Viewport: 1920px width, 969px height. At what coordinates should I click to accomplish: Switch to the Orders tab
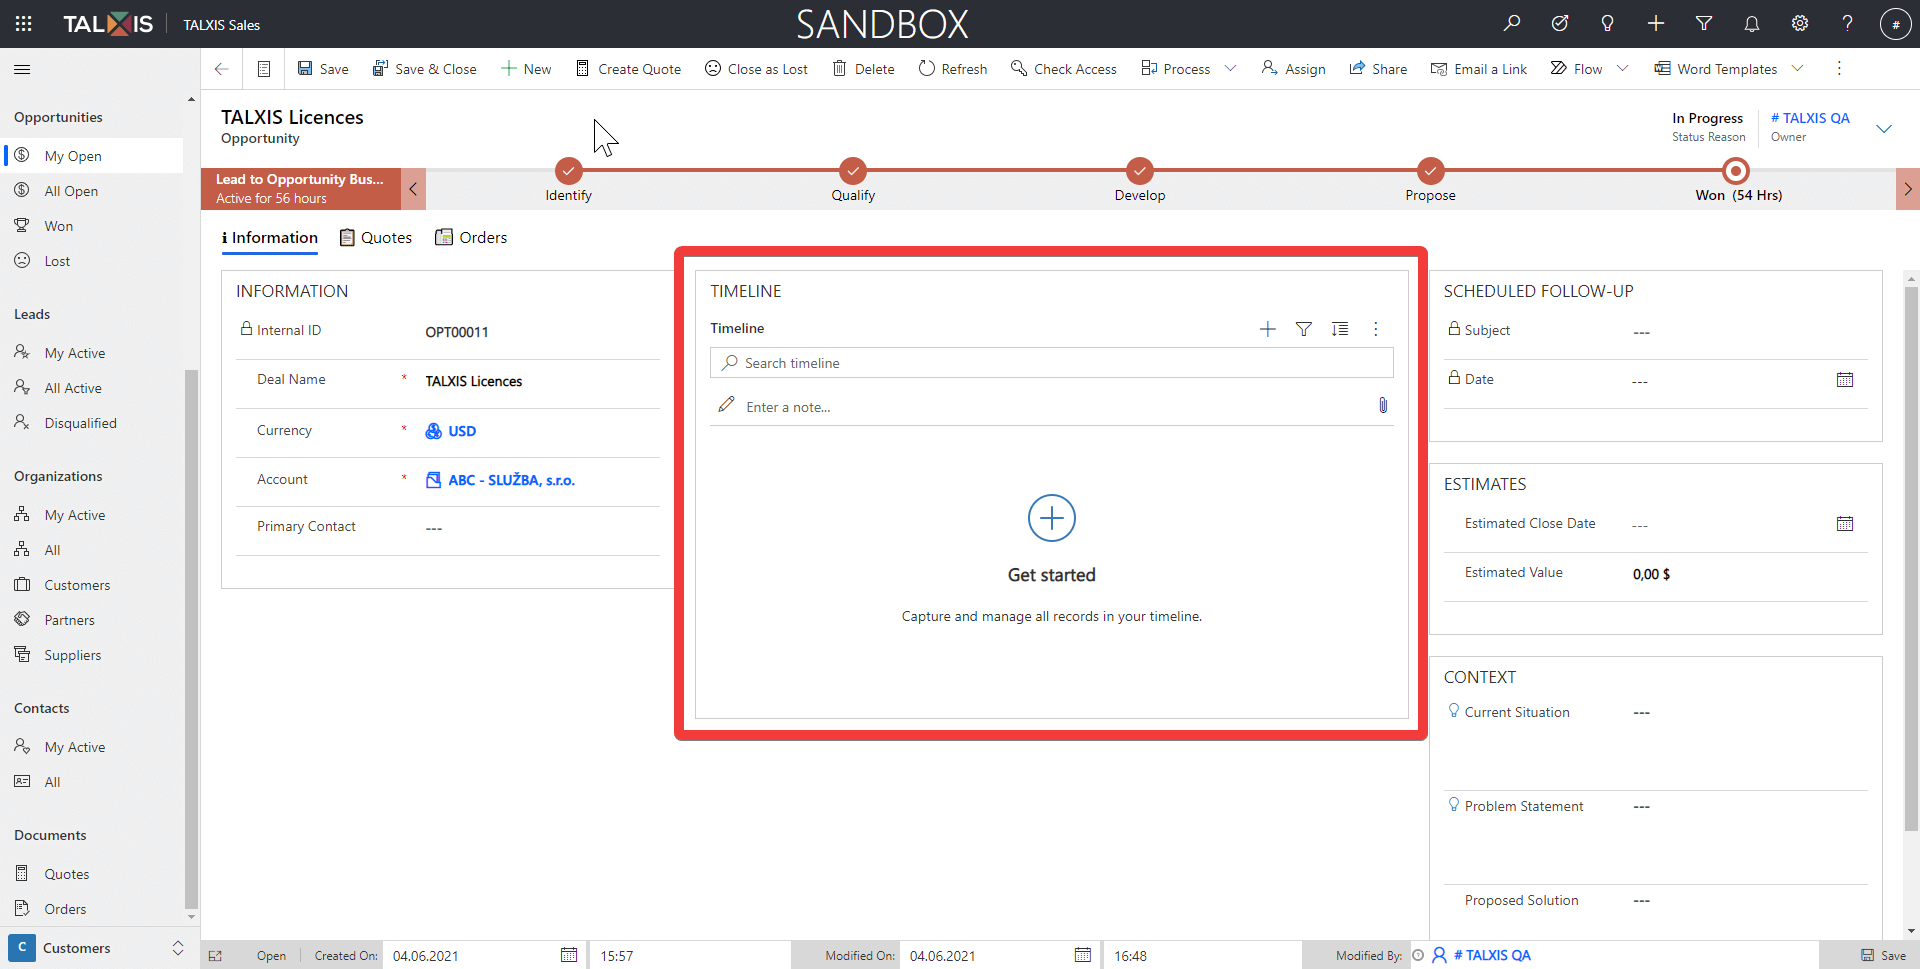click(471, 238)
